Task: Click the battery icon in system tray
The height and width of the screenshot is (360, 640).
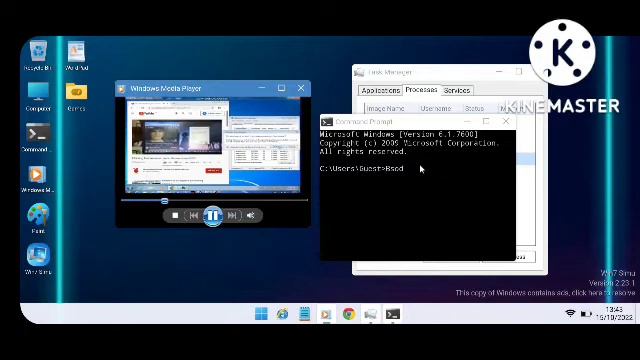Action: (586, 313)
